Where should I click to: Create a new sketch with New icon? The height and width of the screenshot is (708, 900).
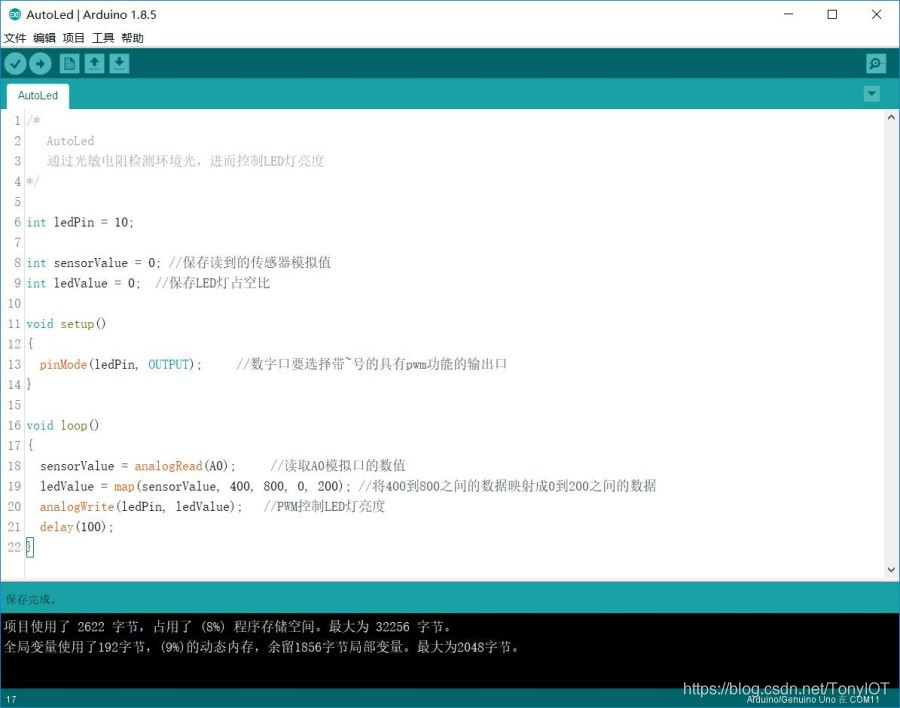(x=69, y=63)
